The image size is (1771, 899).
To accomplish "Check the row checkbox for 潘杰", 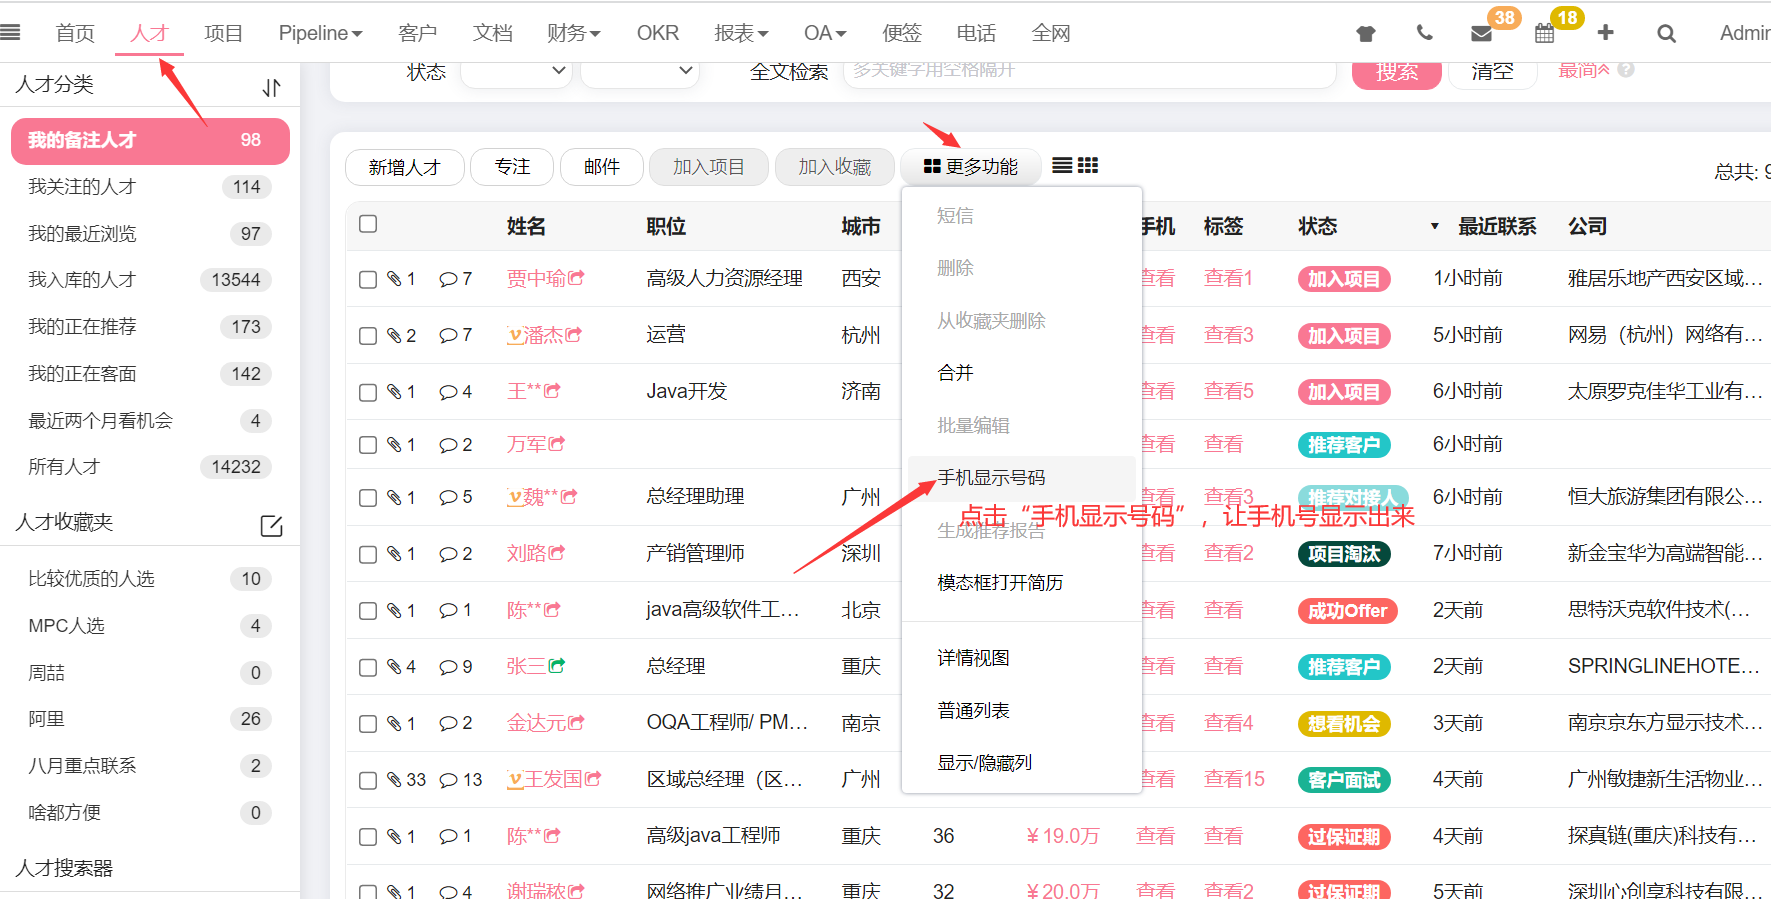I will [368, 336].
